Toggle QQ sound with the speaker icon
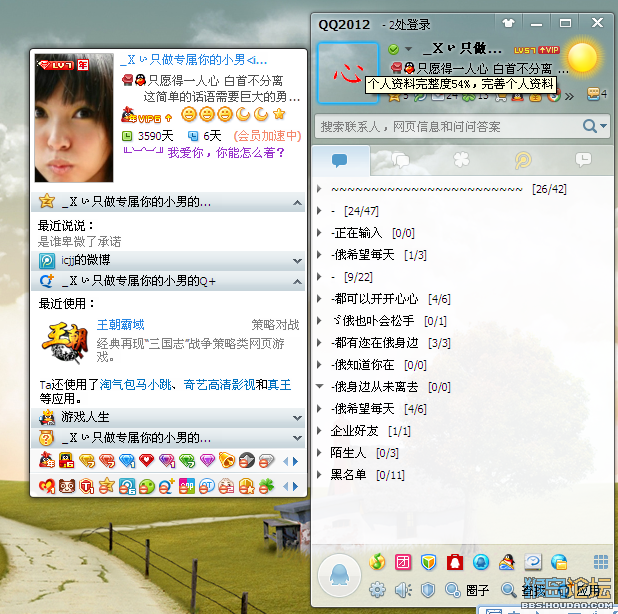Image resolution: width=618 pixels, height=614 pixels. (x=403, y=590)
